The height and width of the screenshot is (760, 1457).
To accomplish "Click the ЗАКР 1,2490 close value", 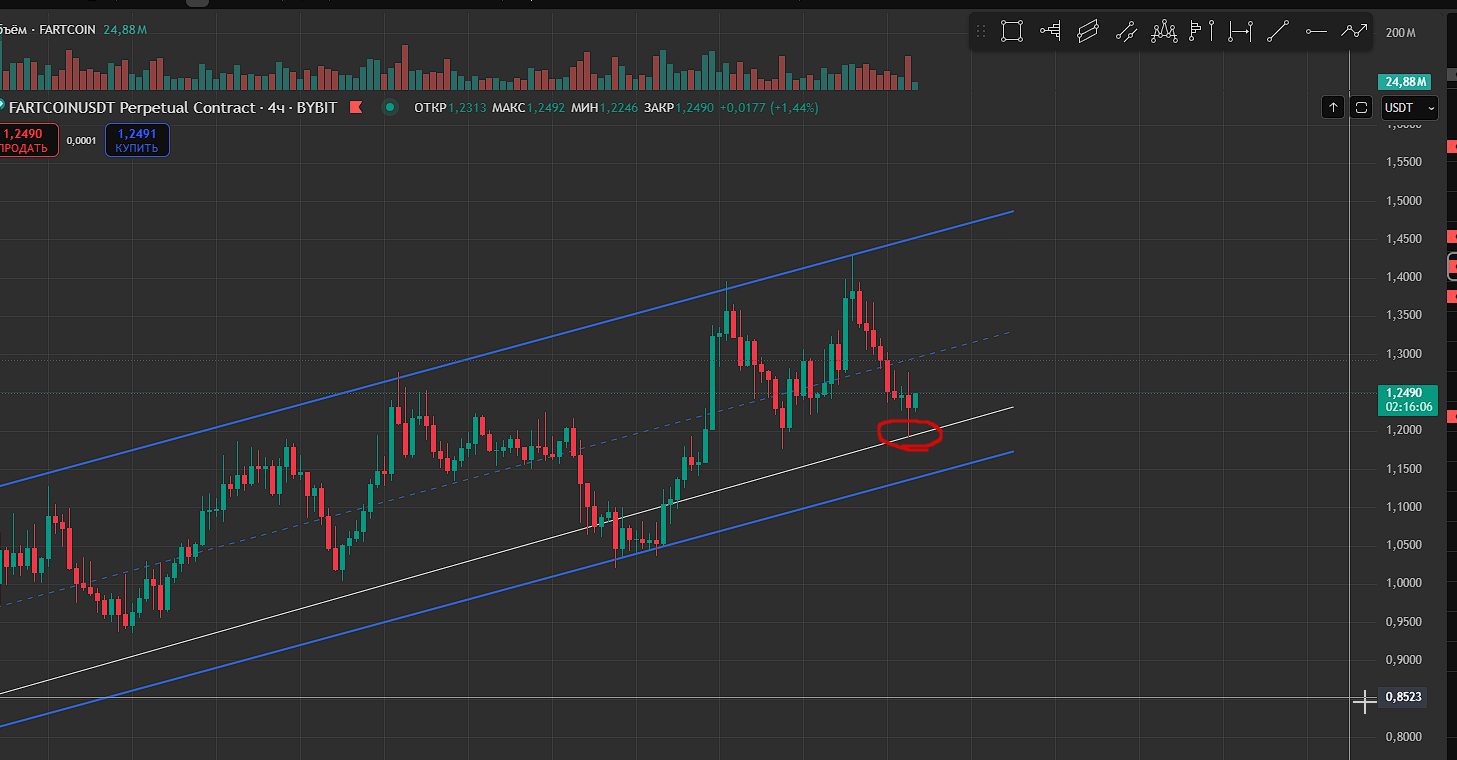I will (x=679, y=107).
